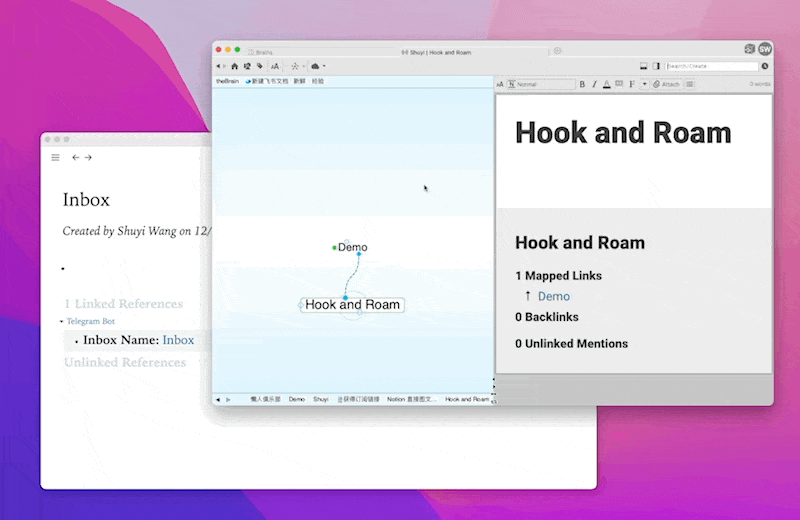Step history list forward with right arrow
This screenshot has height=520, width=800.
[x=228, y=400]
